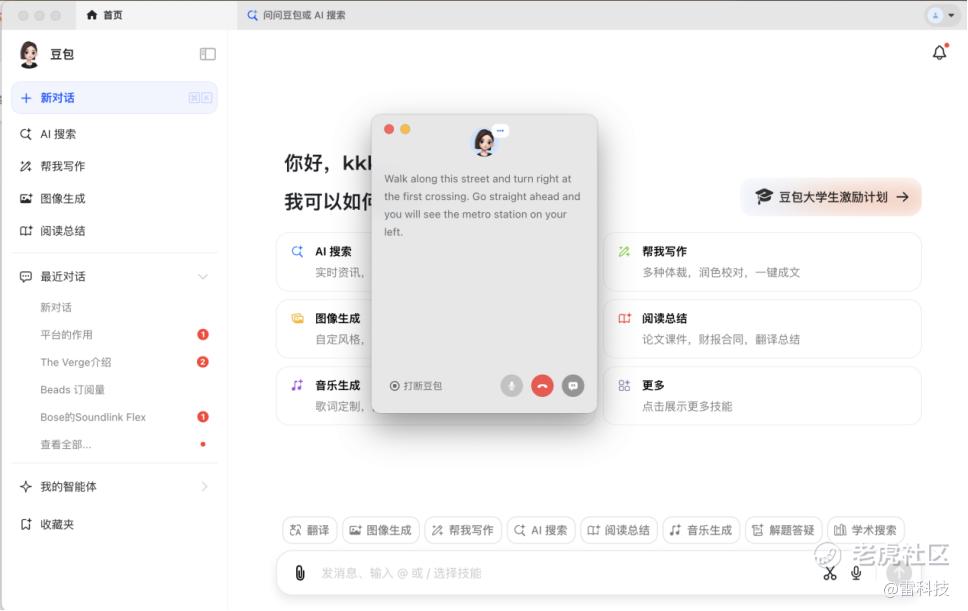Click the scissors screenshot icon
Image resolution: width=968 pixels, height=611 pixels.
[x=830, y=573]
